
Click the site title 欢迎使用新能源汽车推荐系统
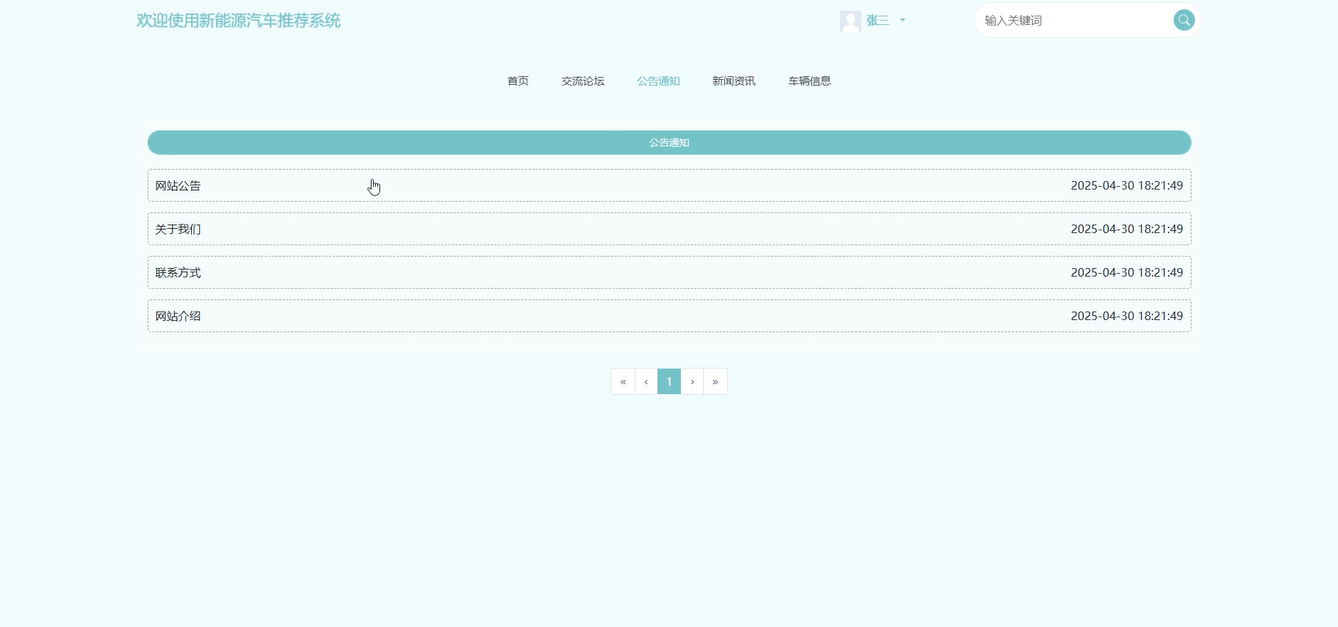coord(238,20)
